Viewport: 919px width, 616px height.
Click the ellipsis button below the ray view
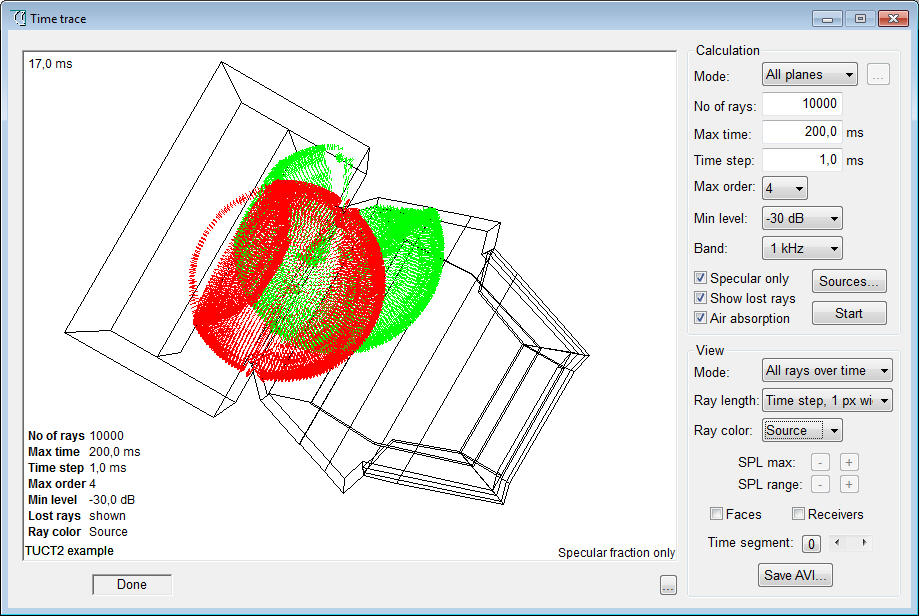[668, 585]
